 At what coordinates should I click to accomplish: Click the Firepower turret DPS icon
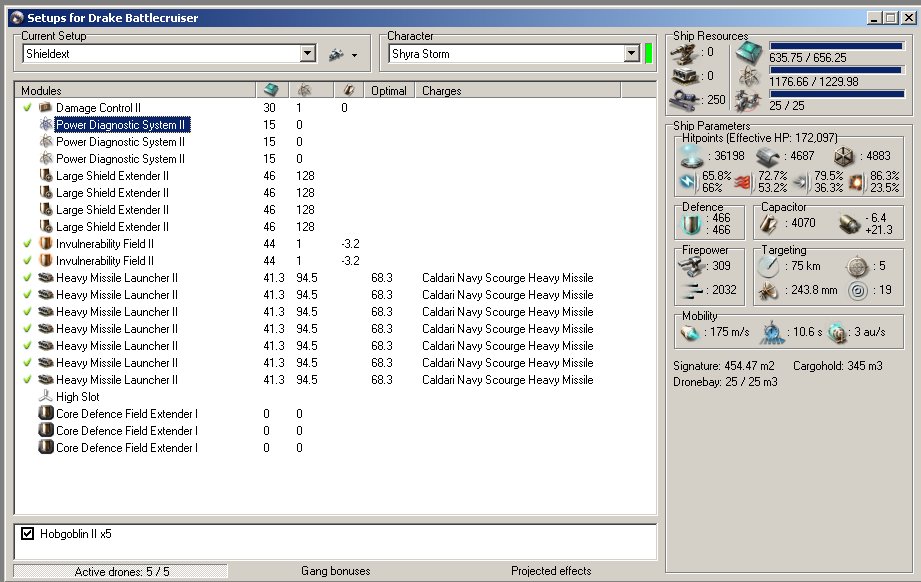tap(691, 267)
